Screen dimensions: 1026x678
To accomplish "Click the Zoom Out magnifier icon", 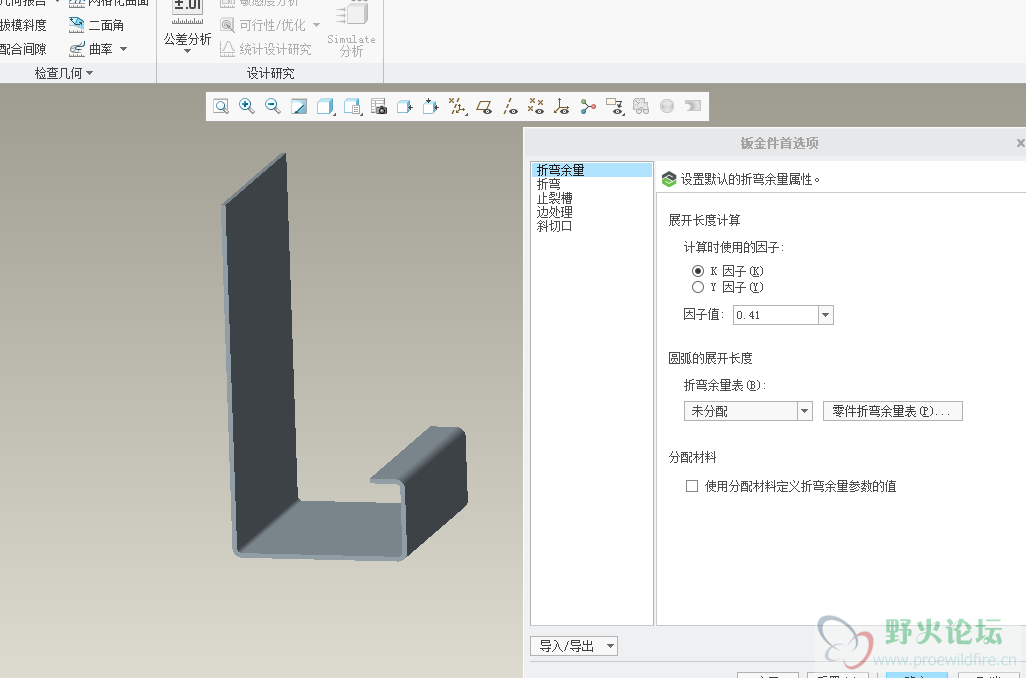I will click(273, 106).
